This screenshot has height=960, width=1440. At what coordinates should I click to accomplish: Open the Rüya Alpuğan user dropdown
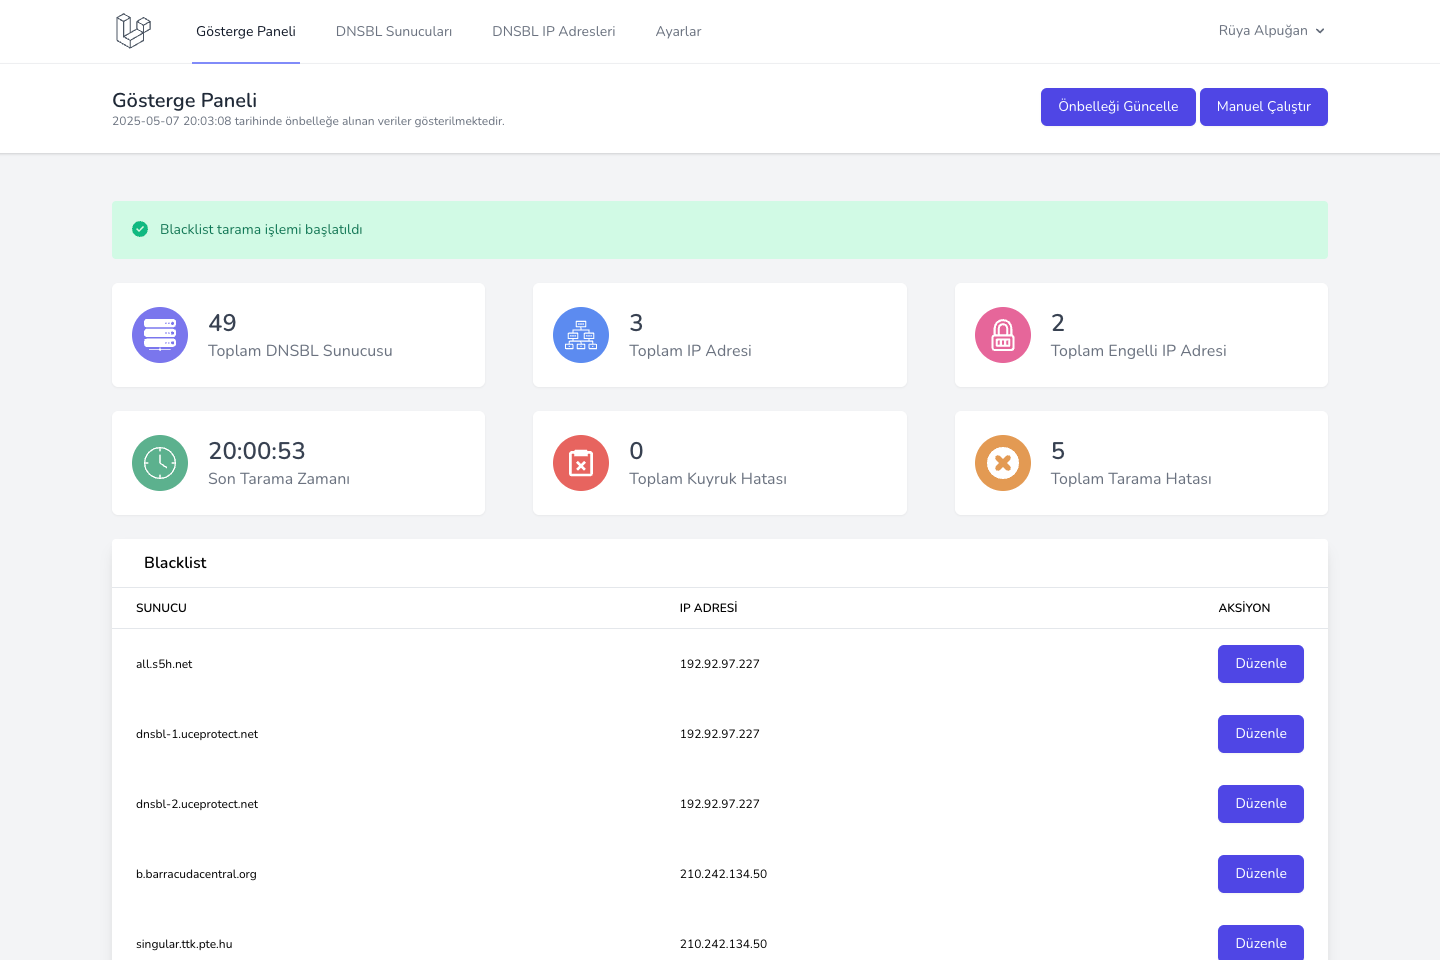pos(1272,31)
